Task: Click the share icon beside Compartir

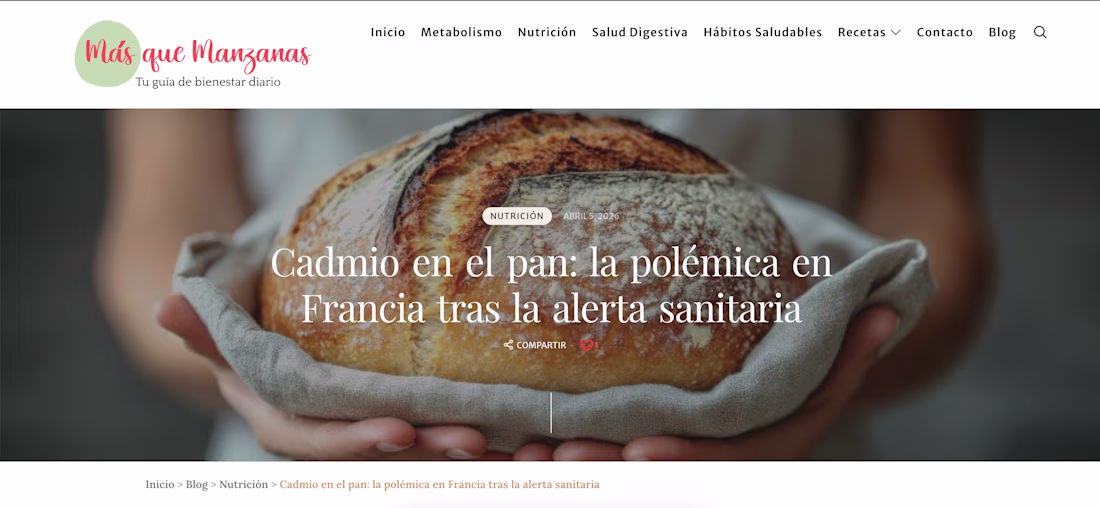Action: [x=509, y=345]
